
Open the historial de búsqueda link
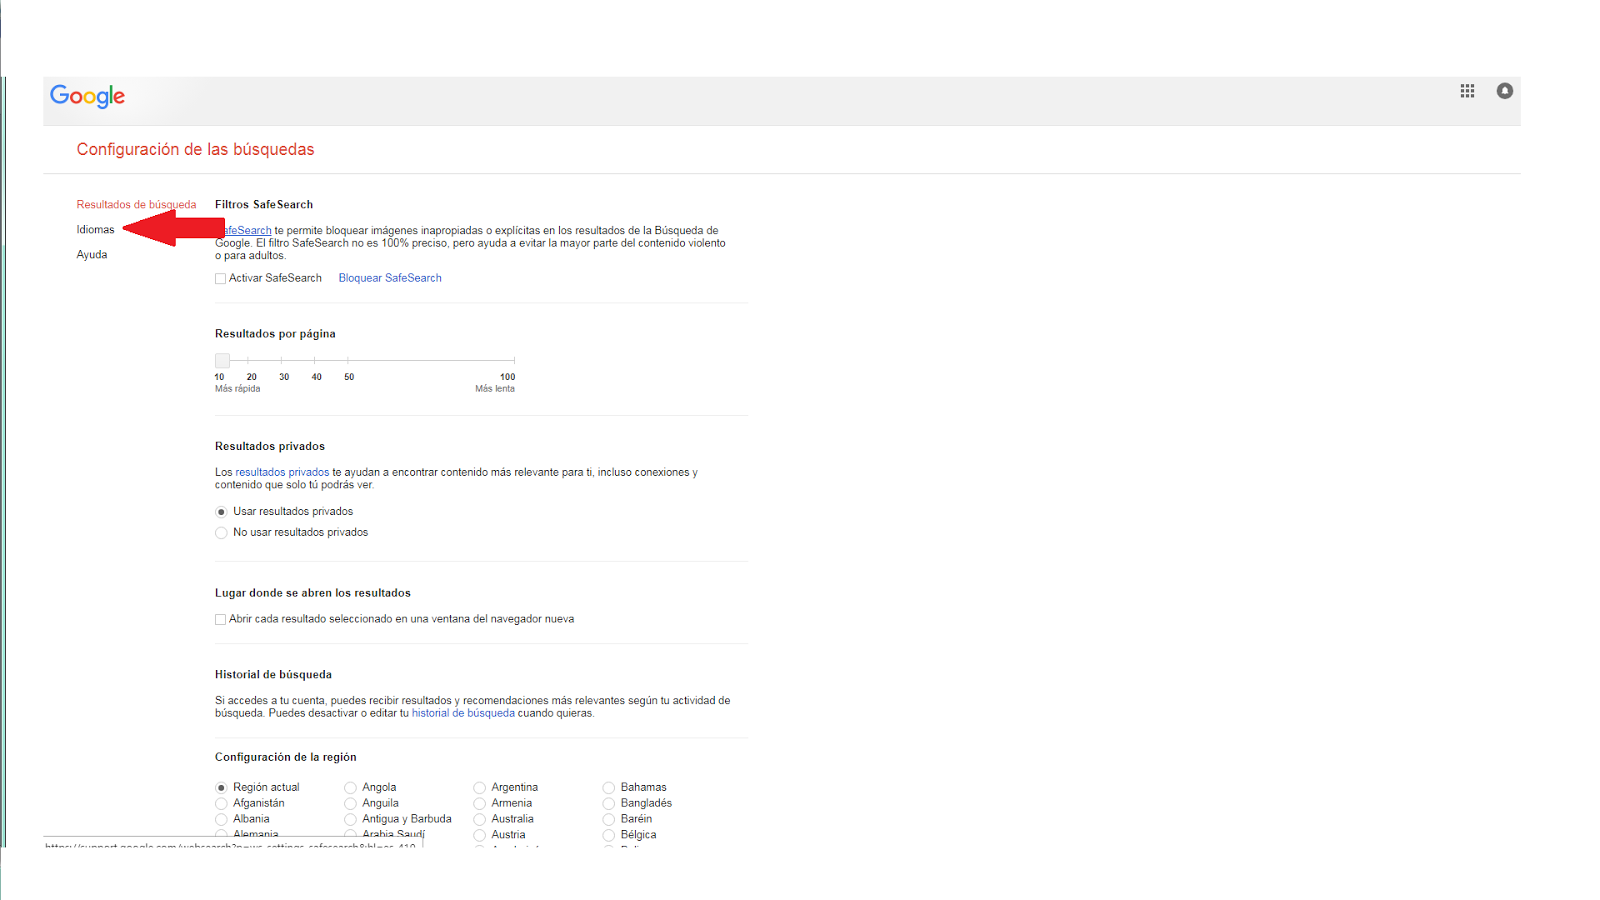(463, 713)
